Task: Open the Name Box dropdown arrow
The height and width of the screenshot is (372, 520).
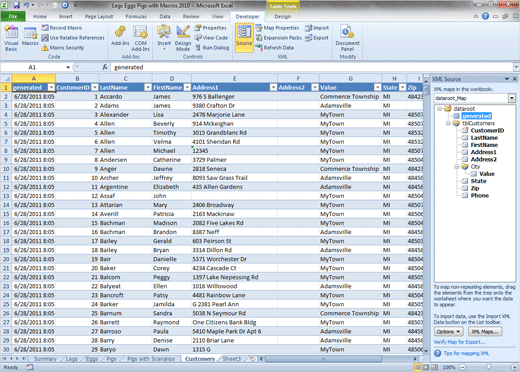Action: click(x=68, y=67)
